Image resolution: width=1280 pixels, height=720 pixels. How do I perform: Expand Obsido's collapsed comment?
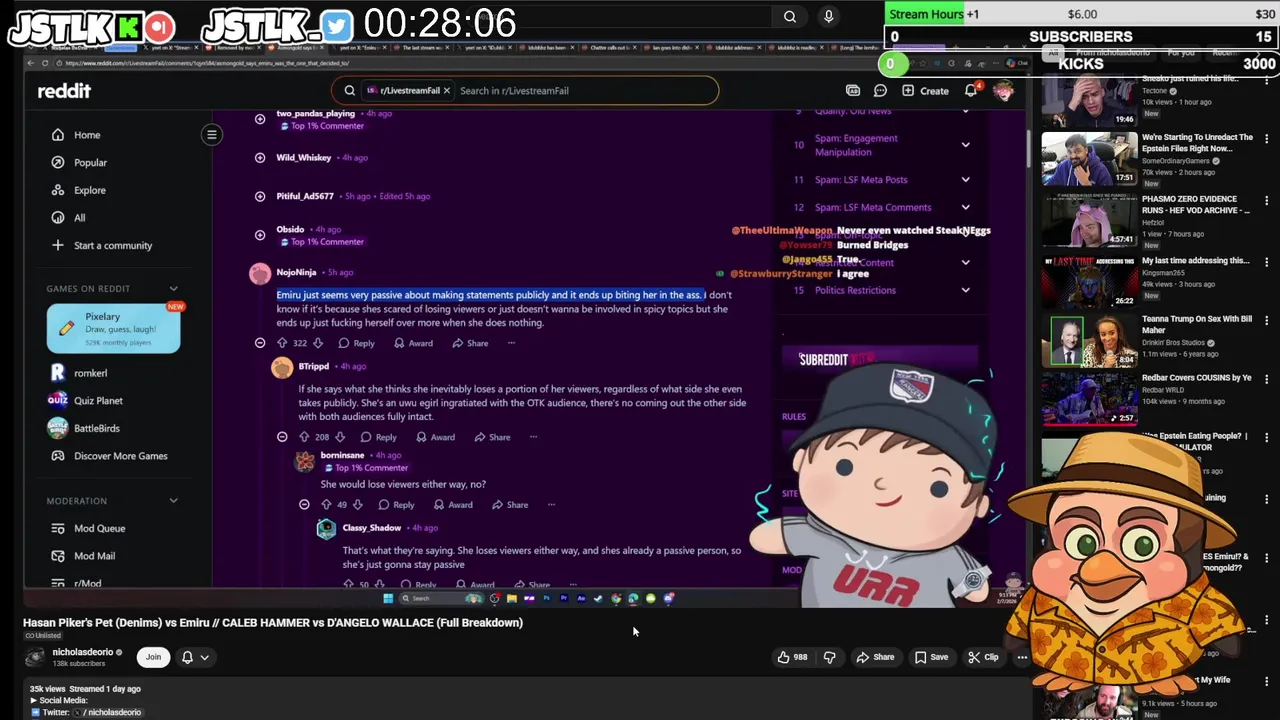(x=260, y=235)
